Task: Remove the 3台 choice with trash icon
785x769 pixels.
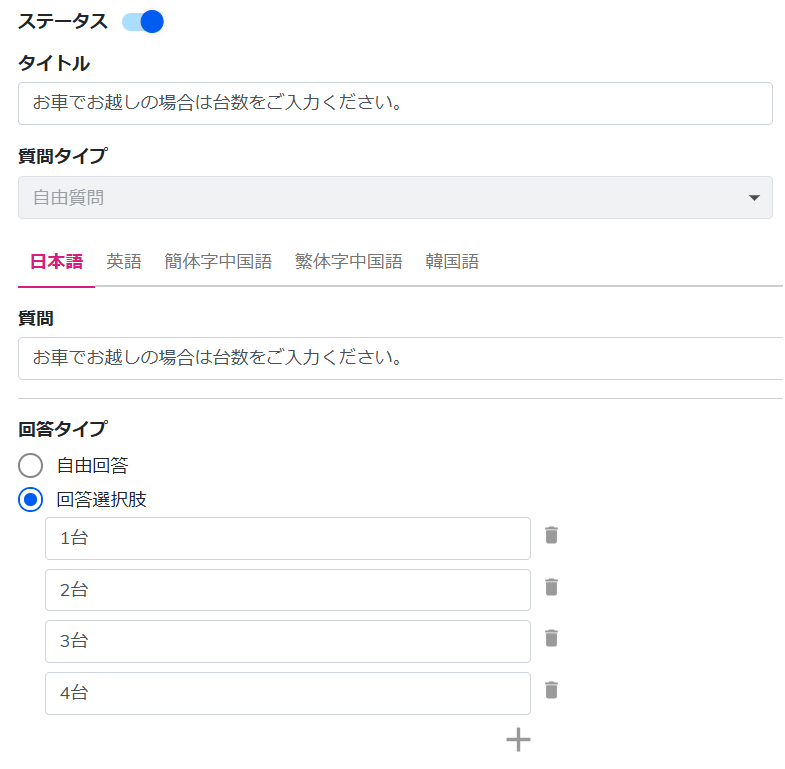Action: pos(551,638)
